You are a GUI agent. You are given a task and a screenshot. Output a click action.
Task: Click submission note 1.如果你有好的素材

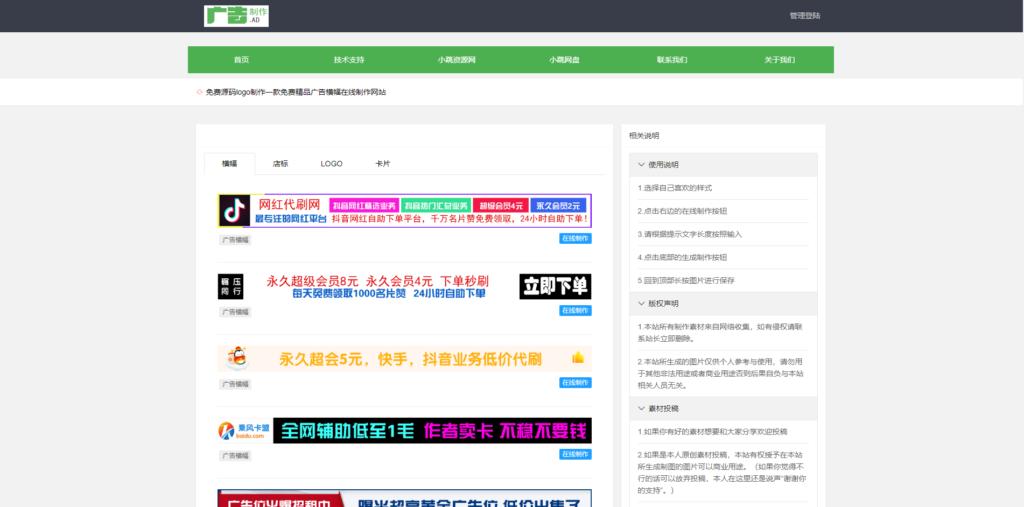(x=713, y=432)
